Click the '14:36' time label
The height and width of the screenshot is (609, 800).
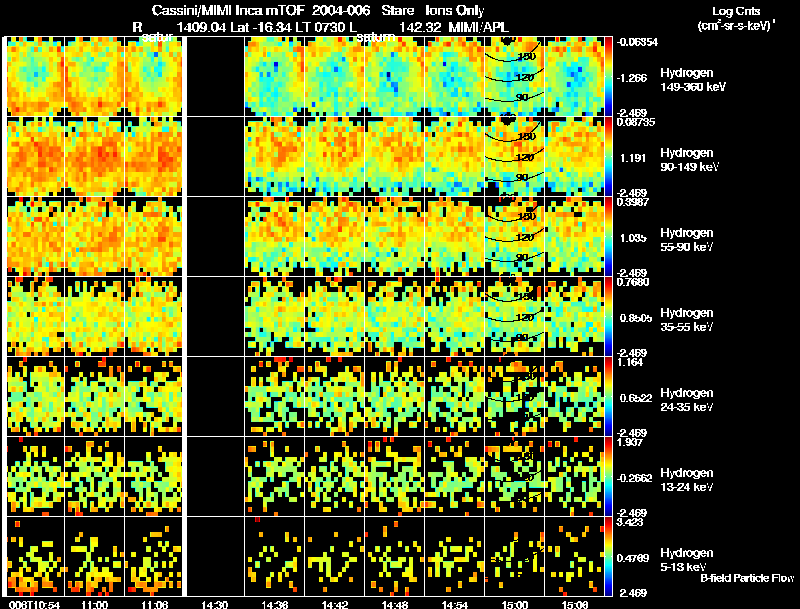pyautogui.click(x=274, y=605)
